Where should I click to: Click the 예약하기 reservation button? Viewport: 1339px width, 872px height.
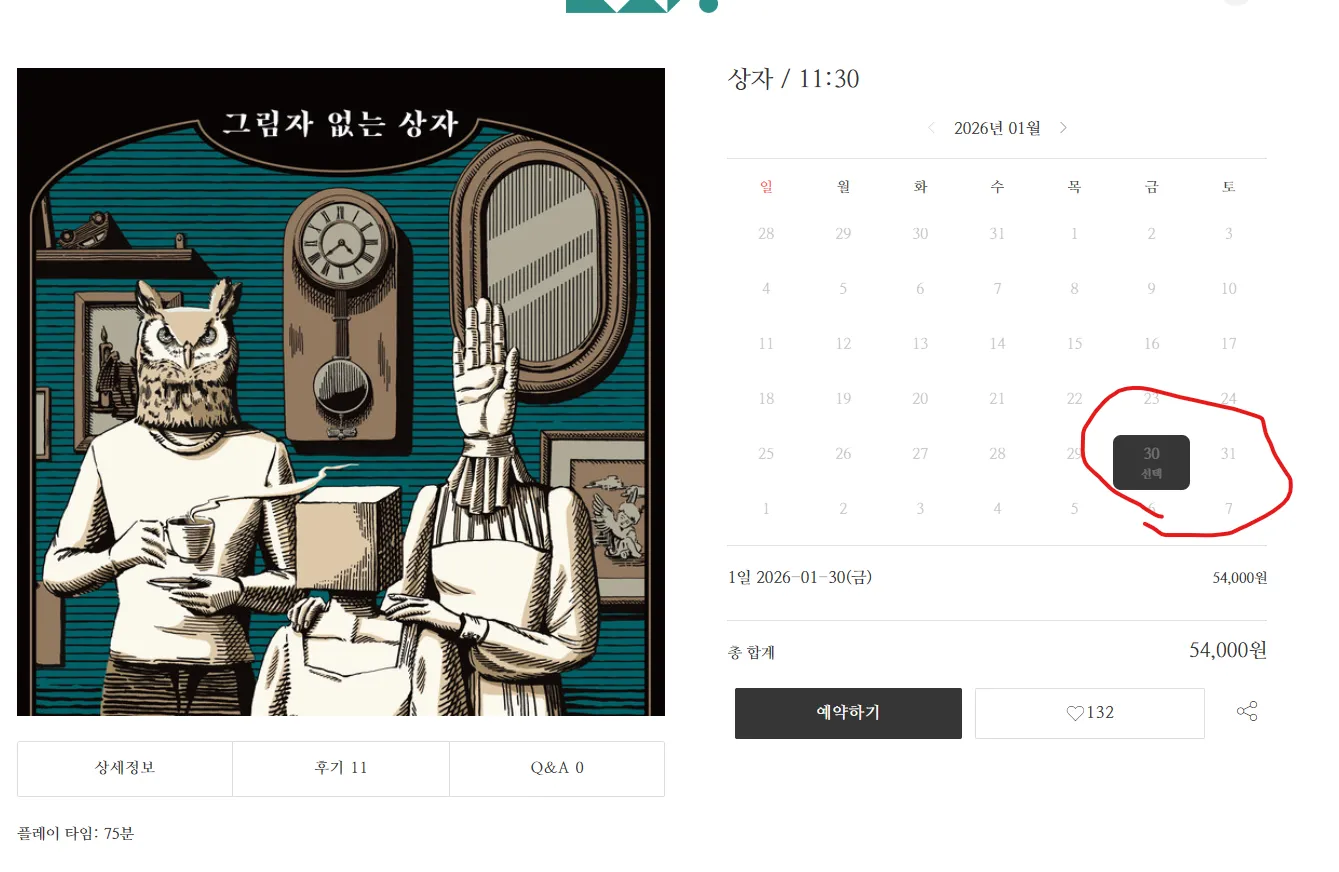[848, 713]
